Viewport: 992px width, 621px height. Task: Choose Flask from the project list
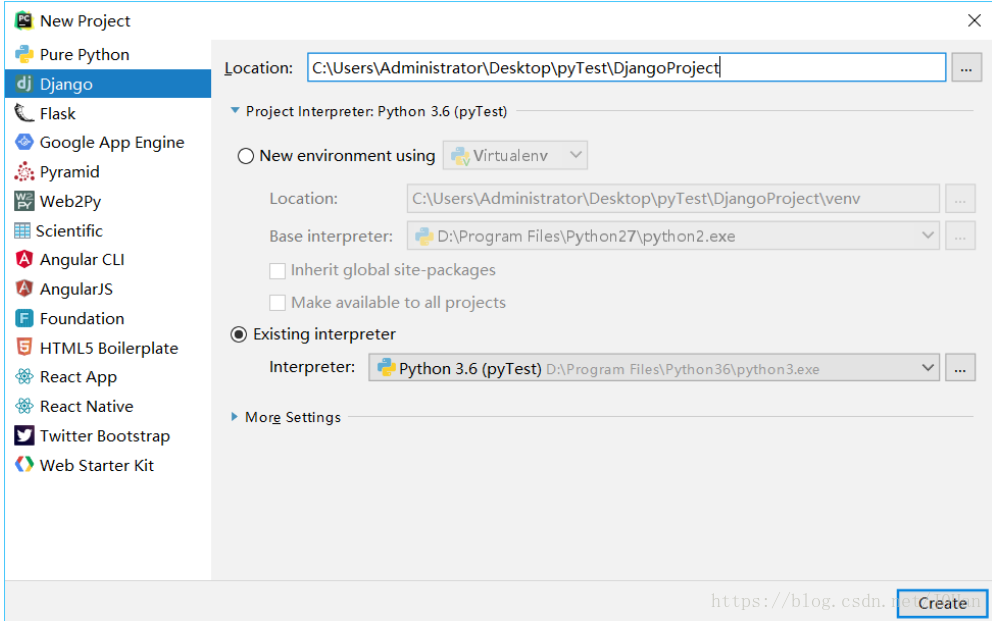[108, 113]
